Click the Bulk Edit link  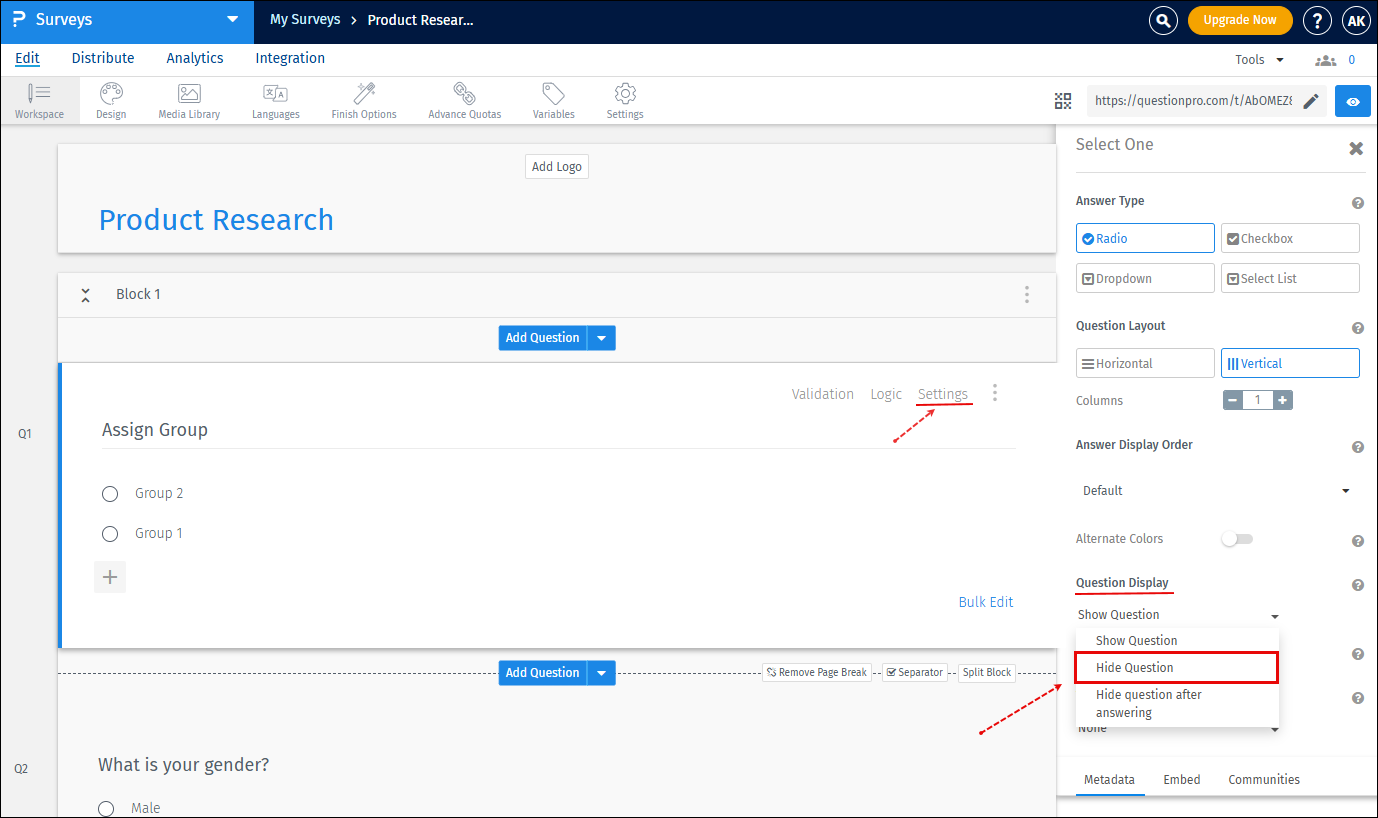point(985,602)
